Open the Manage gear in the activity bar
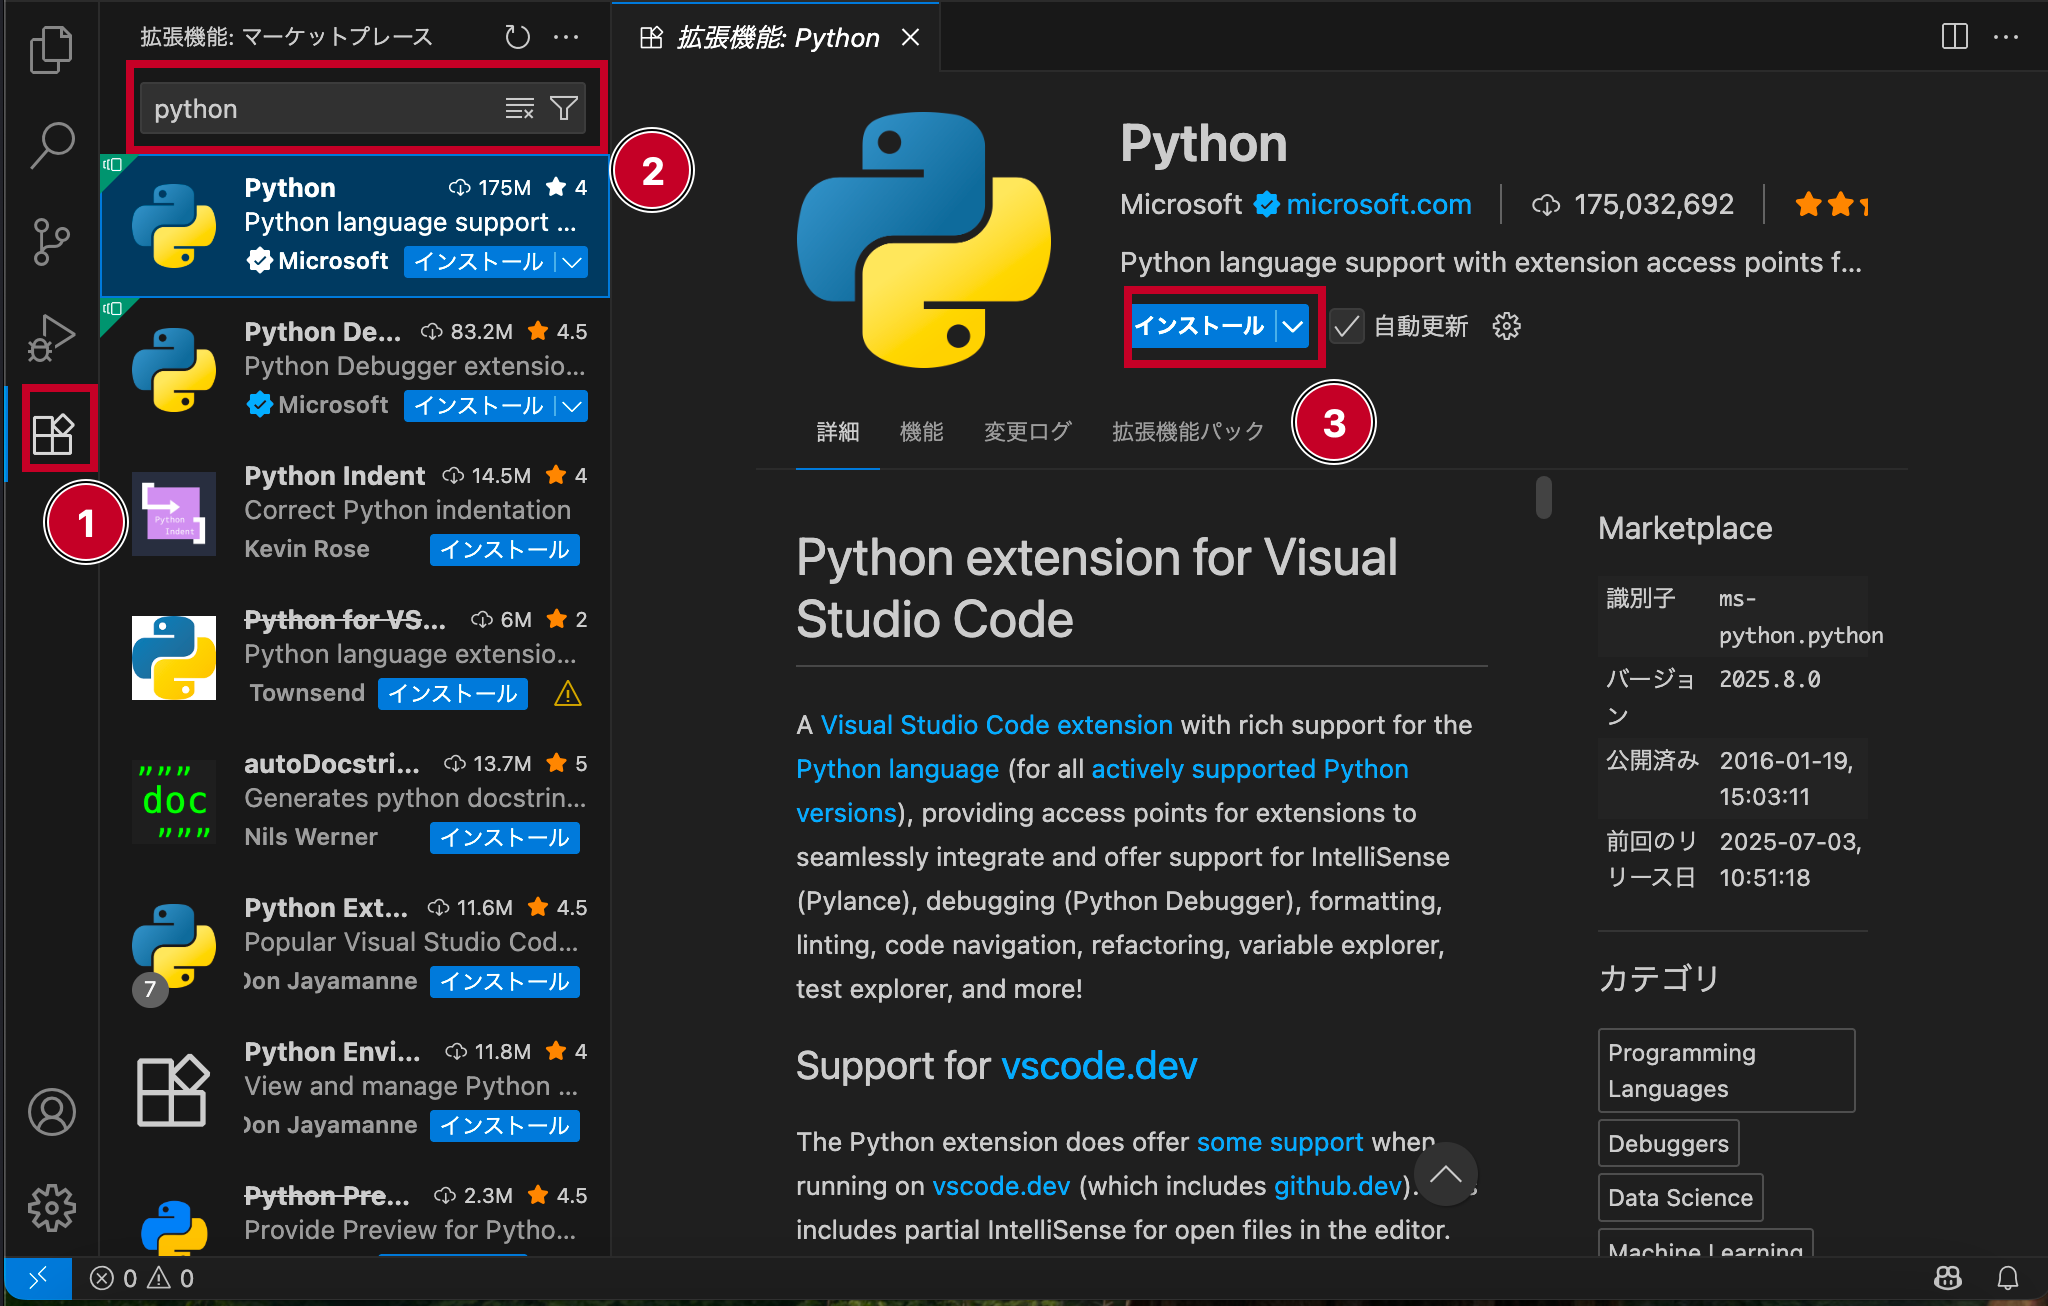Viewport: 2048px width, 1306px height. click(51, 1208)
